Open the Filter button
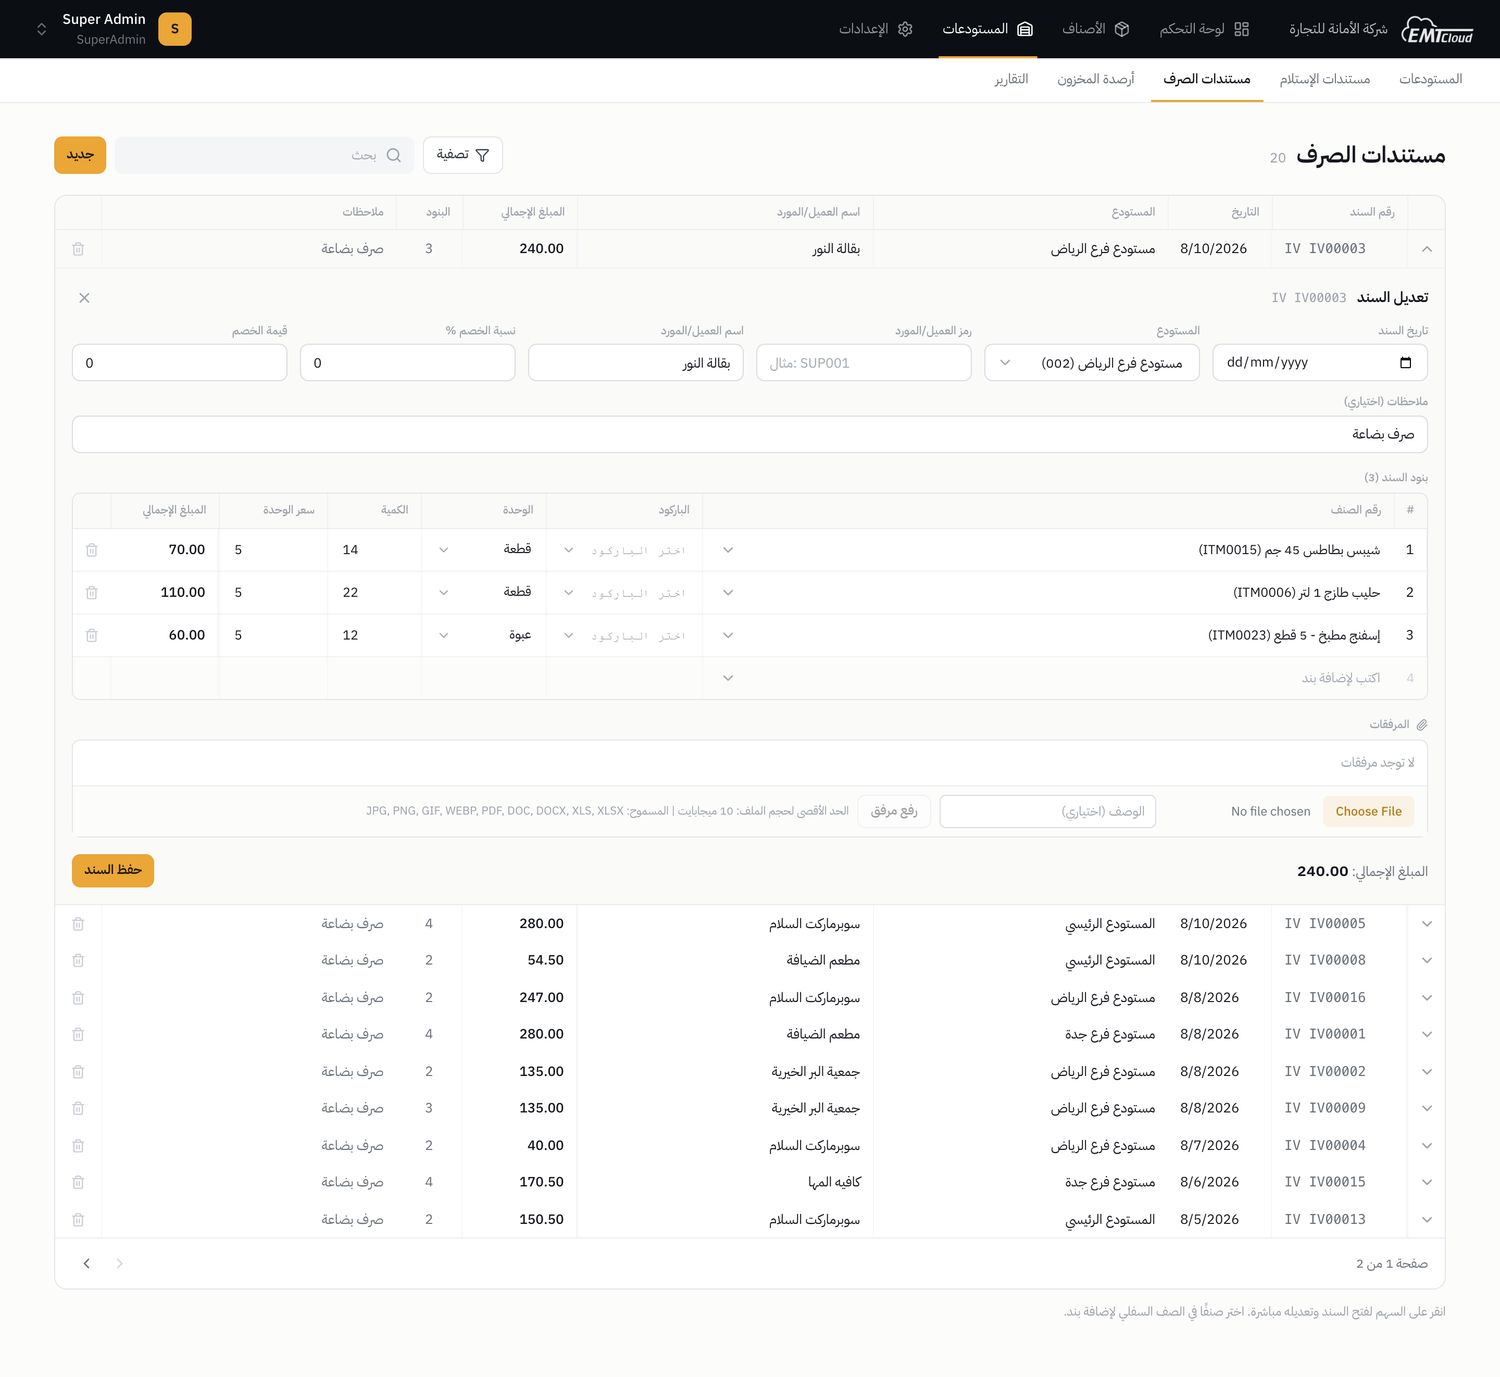The height and width of the screenshot is (1377, 1500). pos(463,155)
